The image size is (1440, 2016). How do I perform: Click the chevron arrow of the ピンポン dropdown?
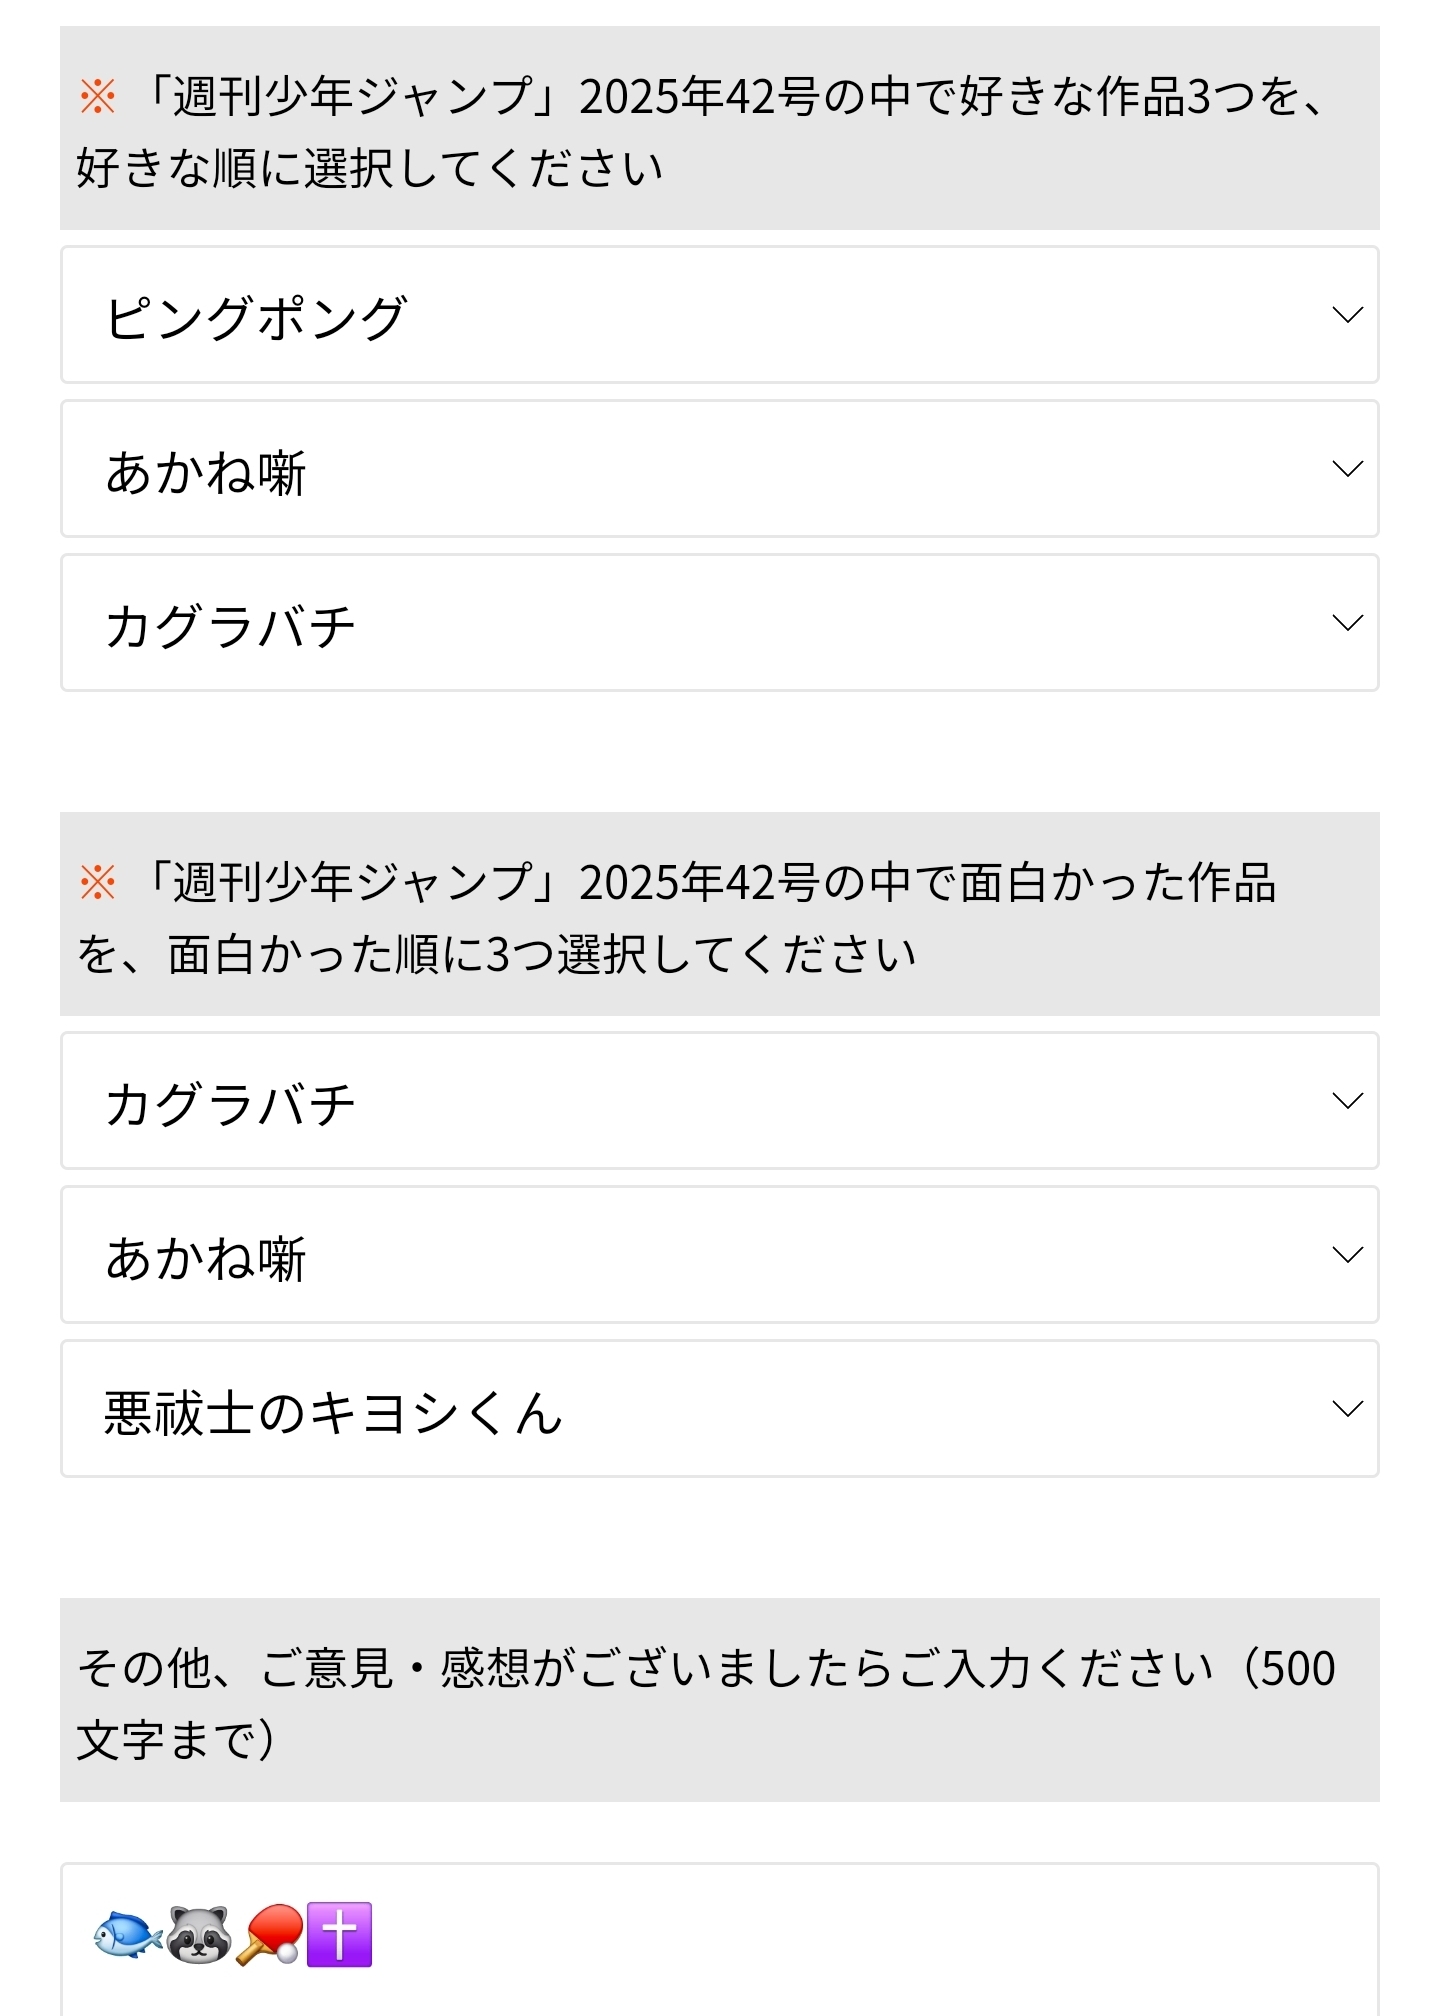1347,315
